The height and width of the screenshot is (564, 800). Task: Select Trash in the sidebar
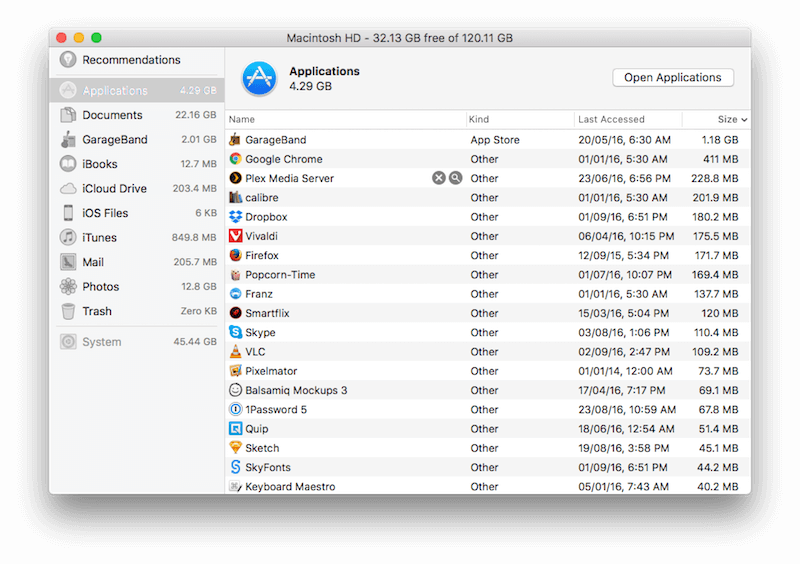97,311
